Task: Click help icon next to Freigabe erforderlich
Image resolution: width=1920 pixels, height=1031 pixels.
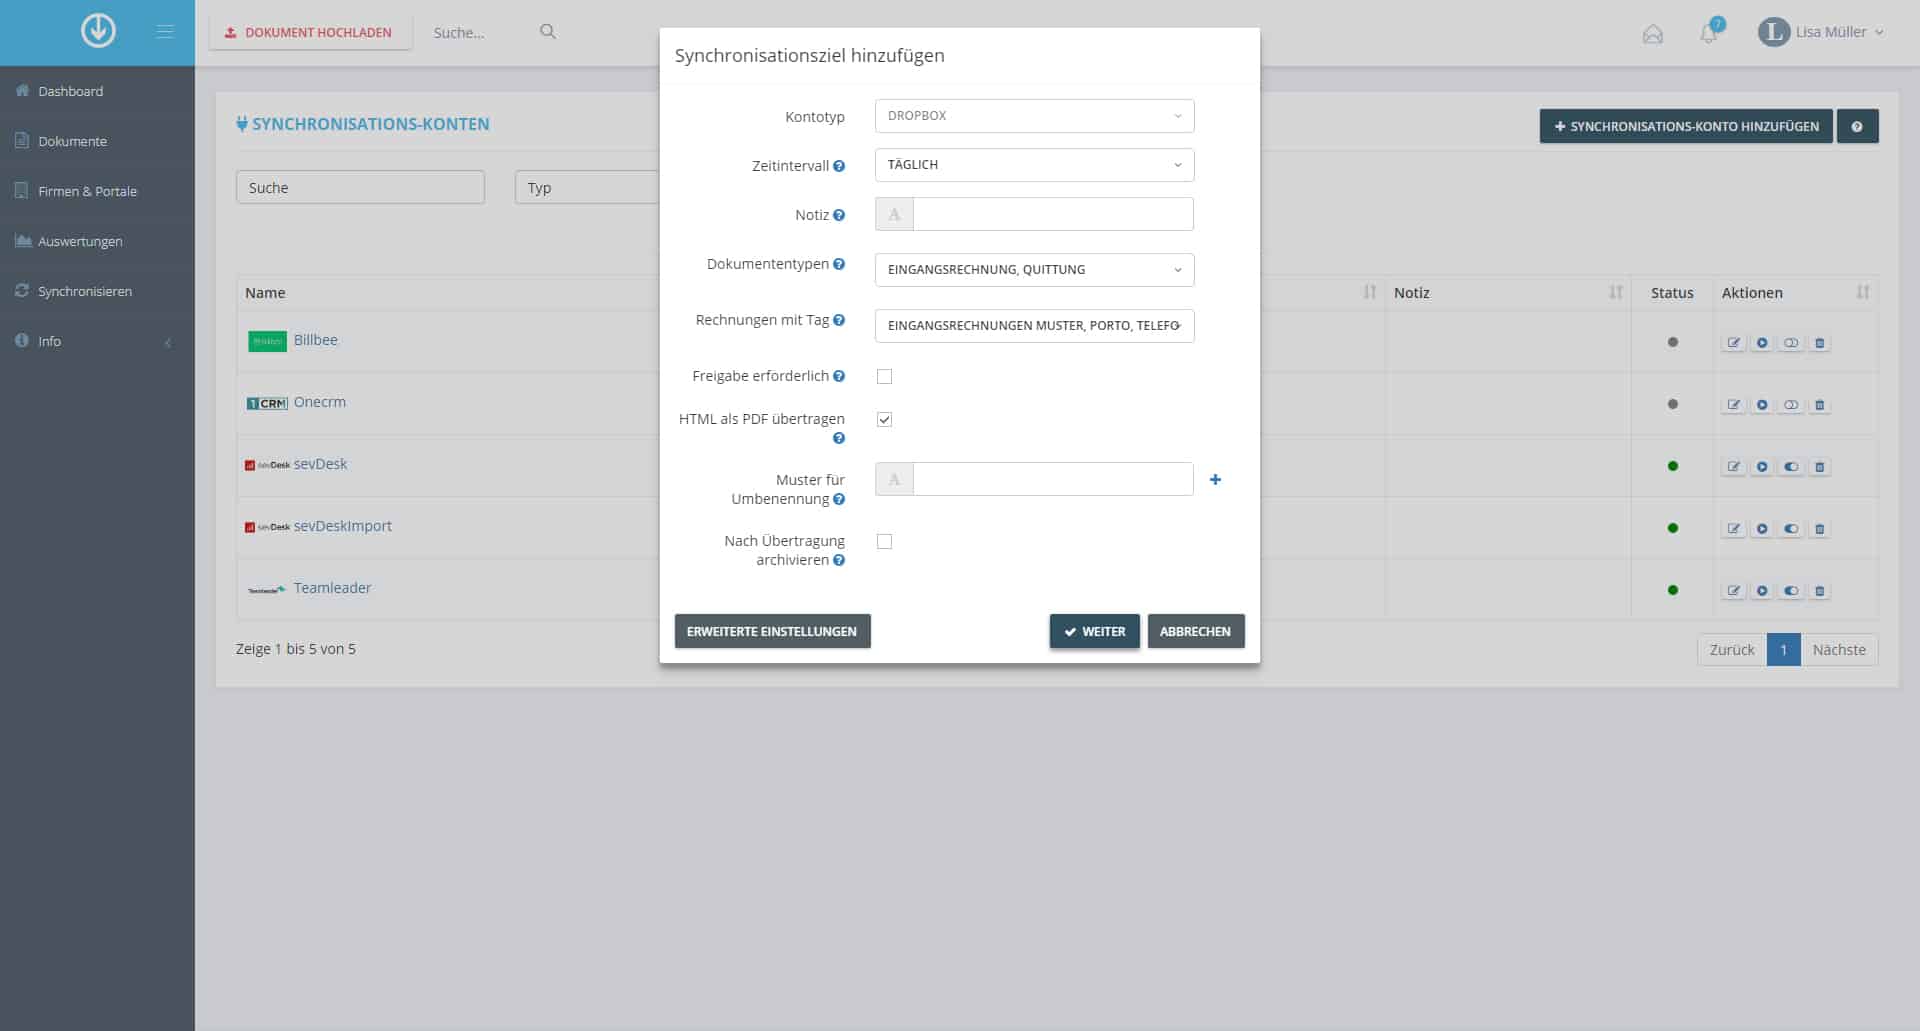Action: (839, 376)
